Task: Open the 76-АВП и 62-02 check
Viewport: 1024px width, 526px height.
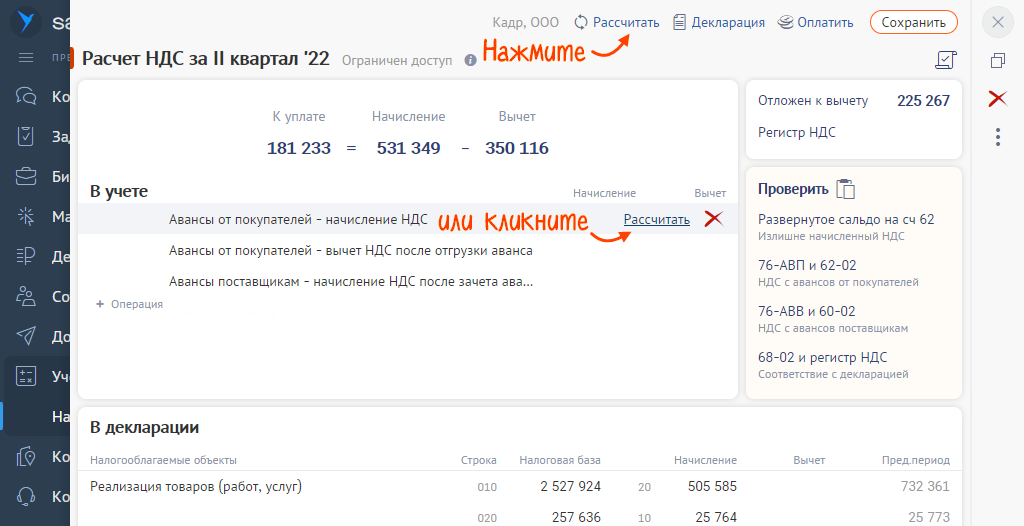Action: click(839, 272)
